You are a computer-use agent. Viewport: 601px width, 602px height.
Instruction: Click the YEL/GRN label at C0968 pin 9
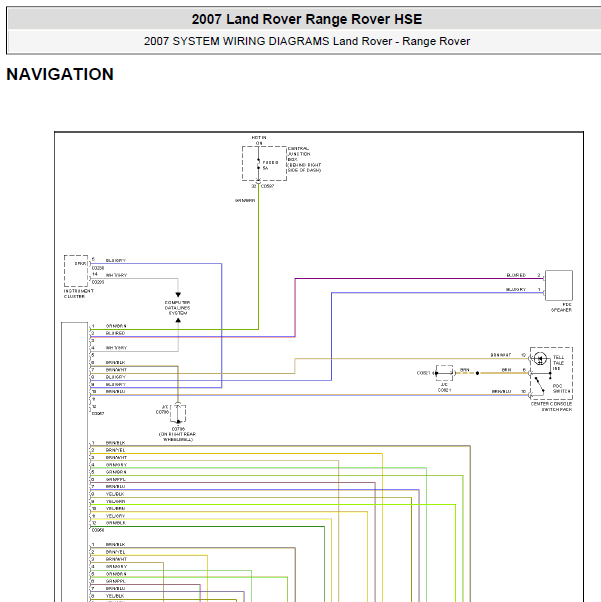(116, 501)
